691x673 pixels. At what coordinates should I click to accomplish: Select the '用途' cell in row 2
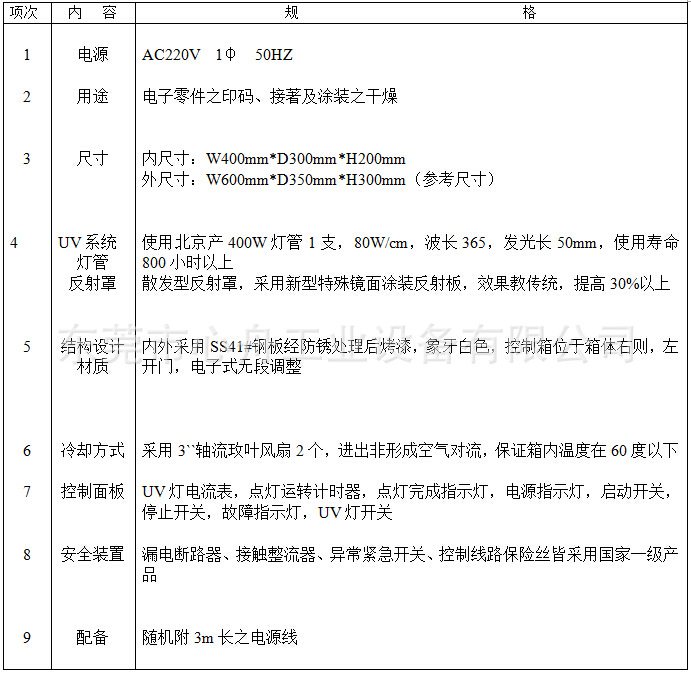[93, 96]
